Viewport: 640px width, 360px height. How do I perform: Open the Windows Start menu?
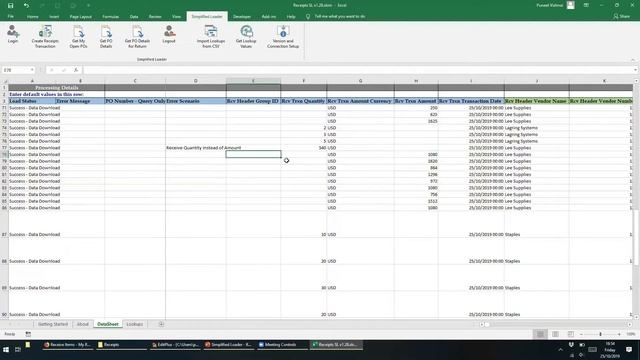6,350
